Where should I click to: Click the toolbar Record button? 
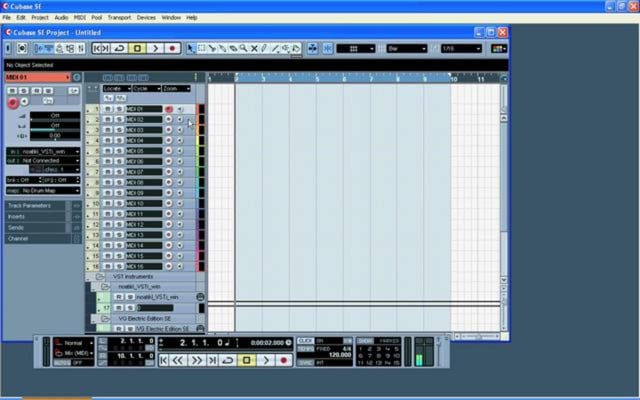pyautogui.click(x=172, y=49)
